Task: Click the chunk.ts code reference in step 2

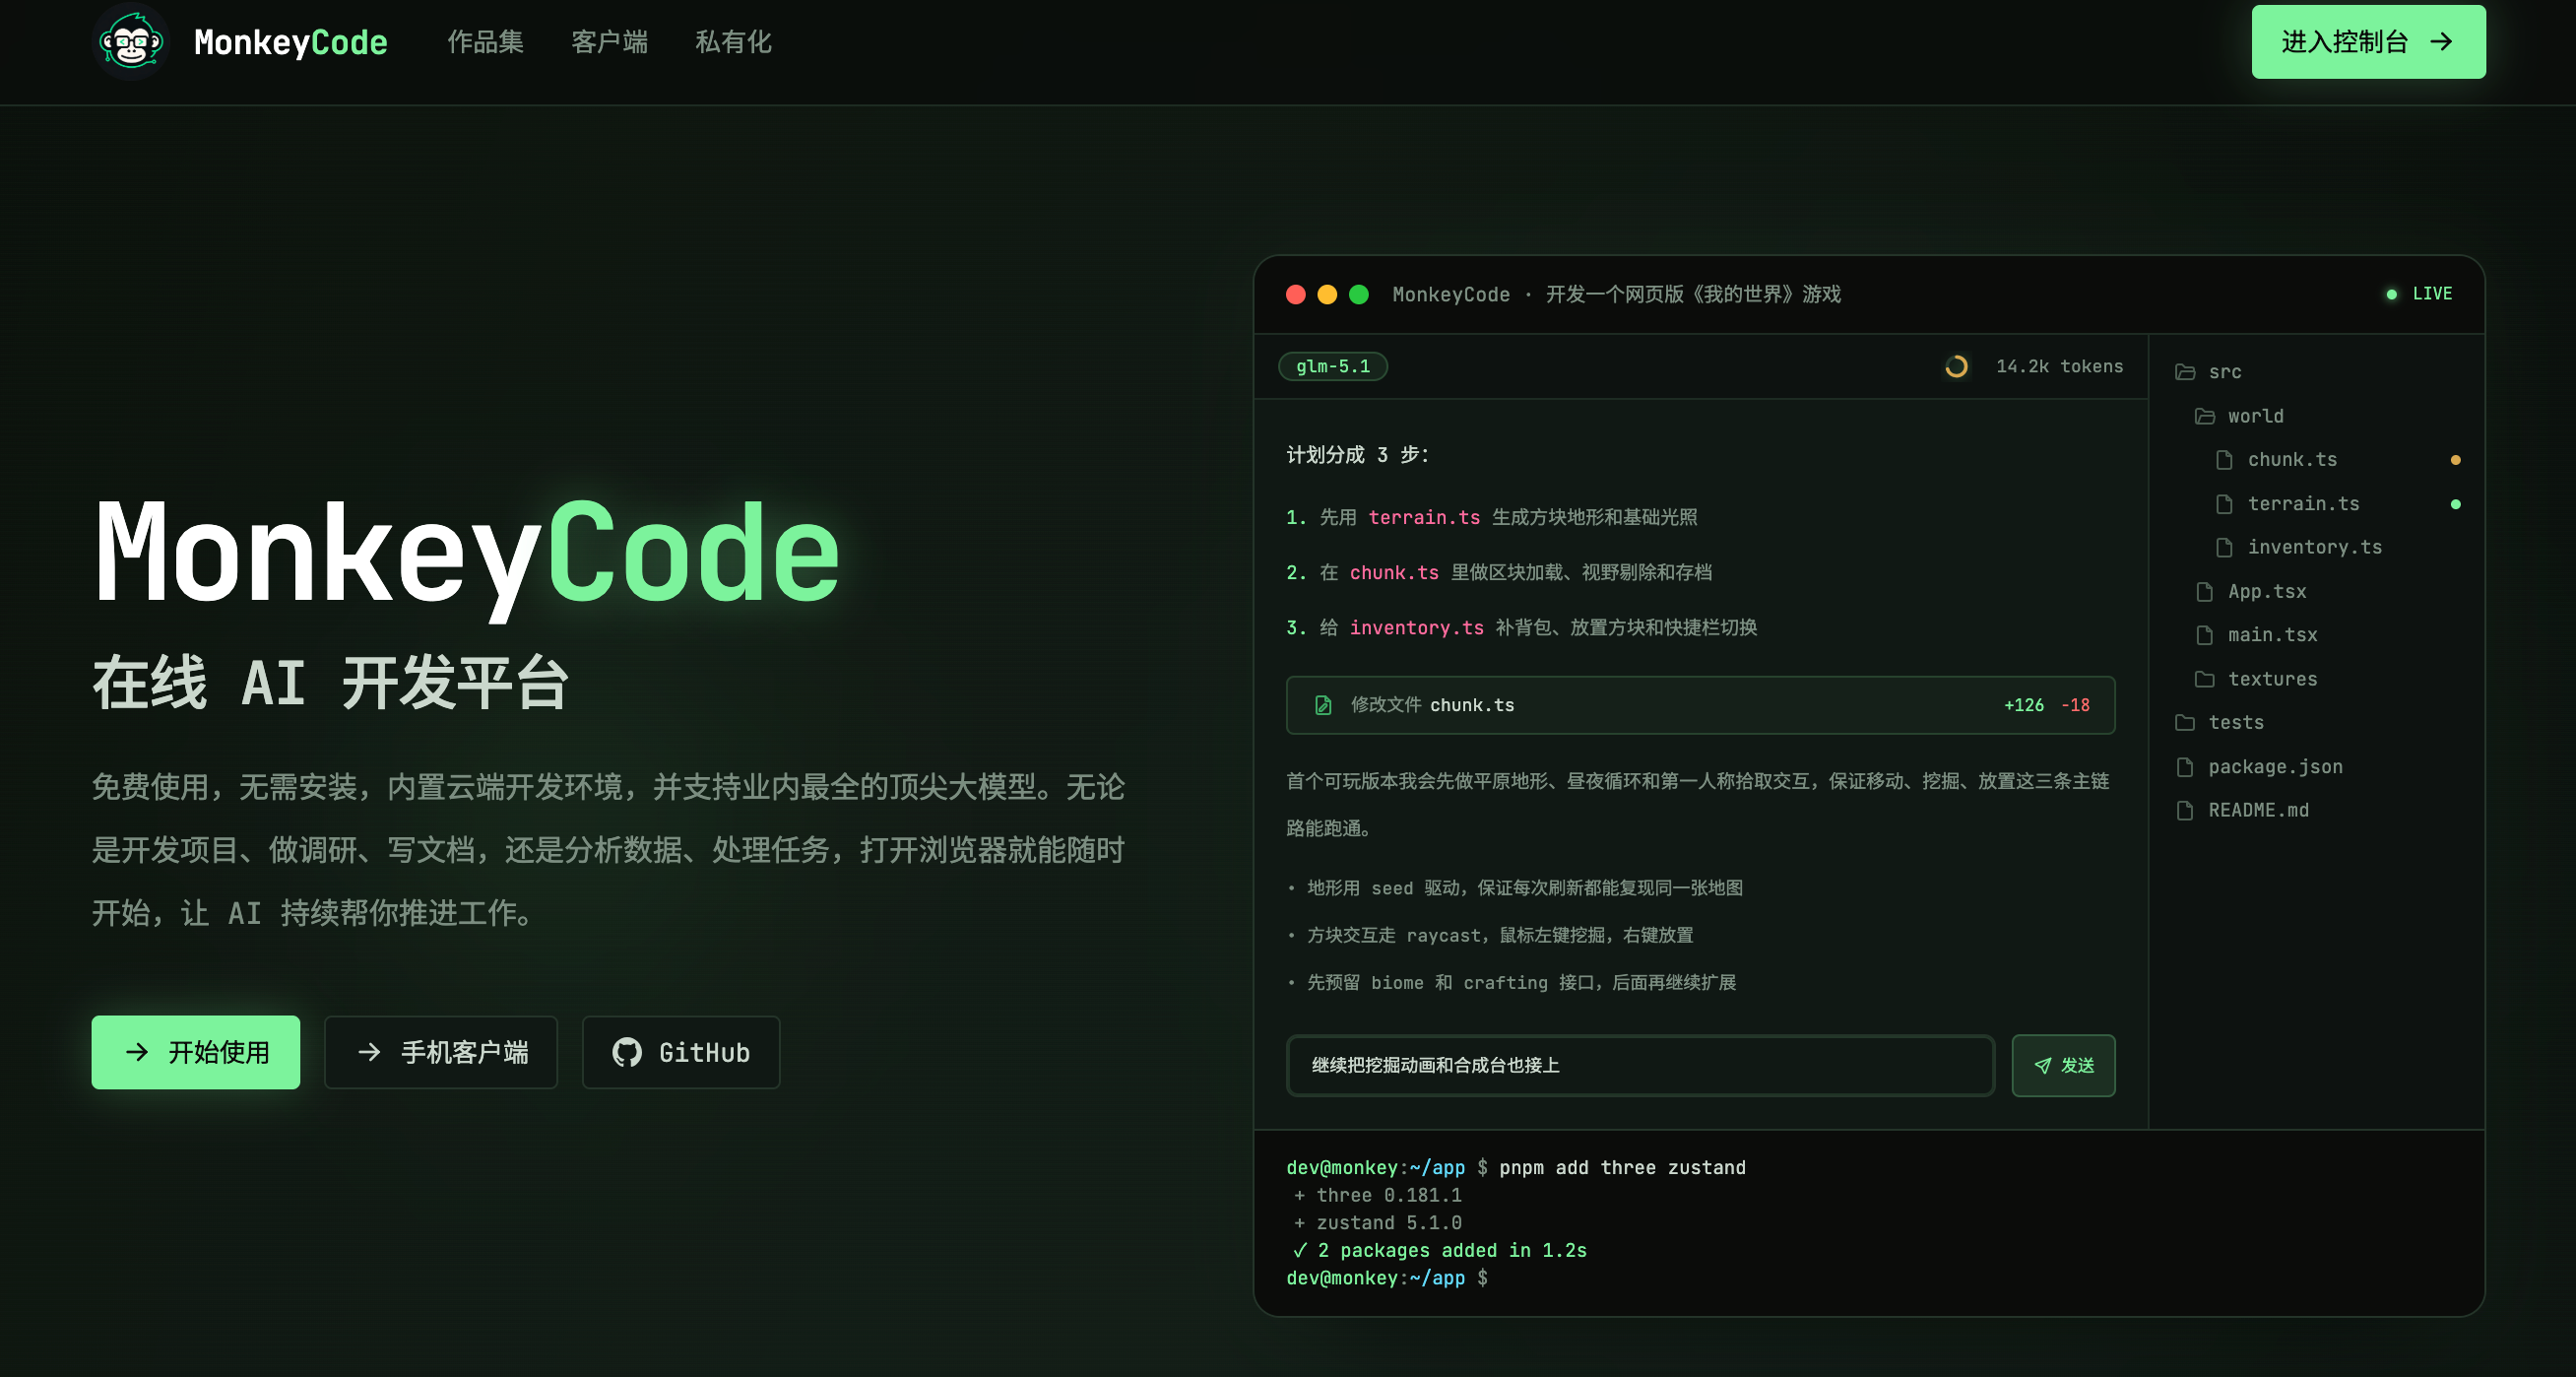Action: point(1394,572)
